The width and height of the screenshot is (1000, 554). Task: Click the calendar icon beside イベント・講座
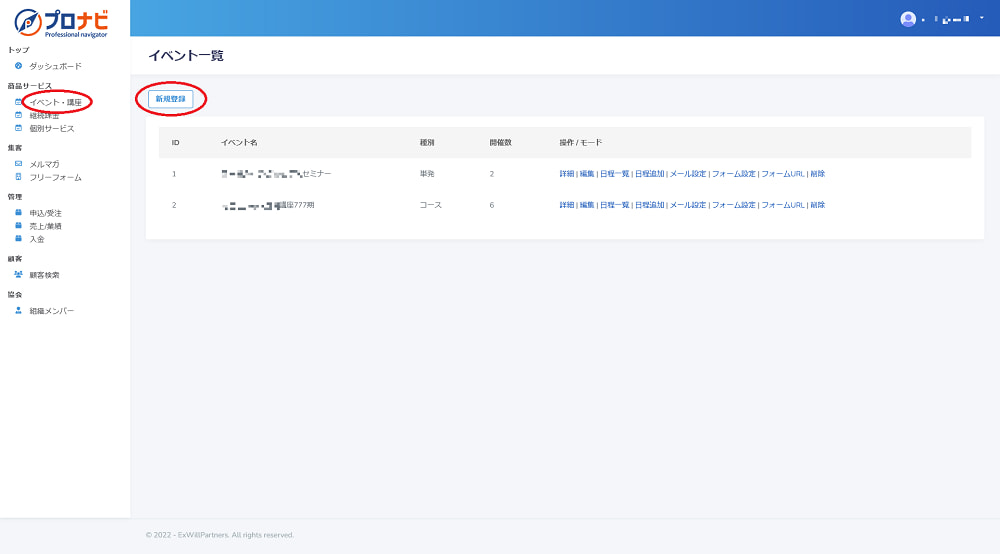pyautogui.click(x=18, y=102)
